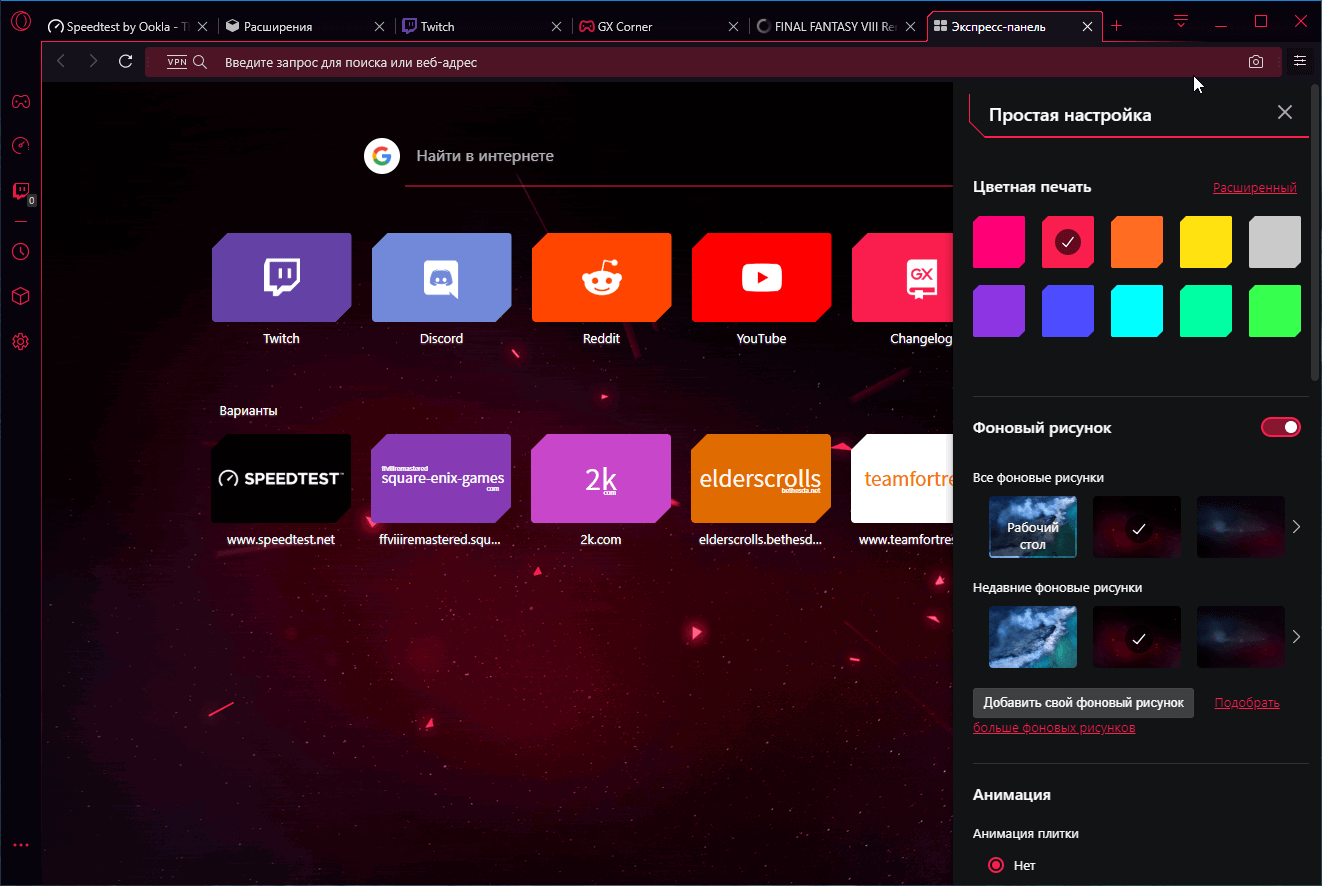Screen dimensions: 1322x886
Task: Open the Расширенный color link
Action: (1255, 188)
